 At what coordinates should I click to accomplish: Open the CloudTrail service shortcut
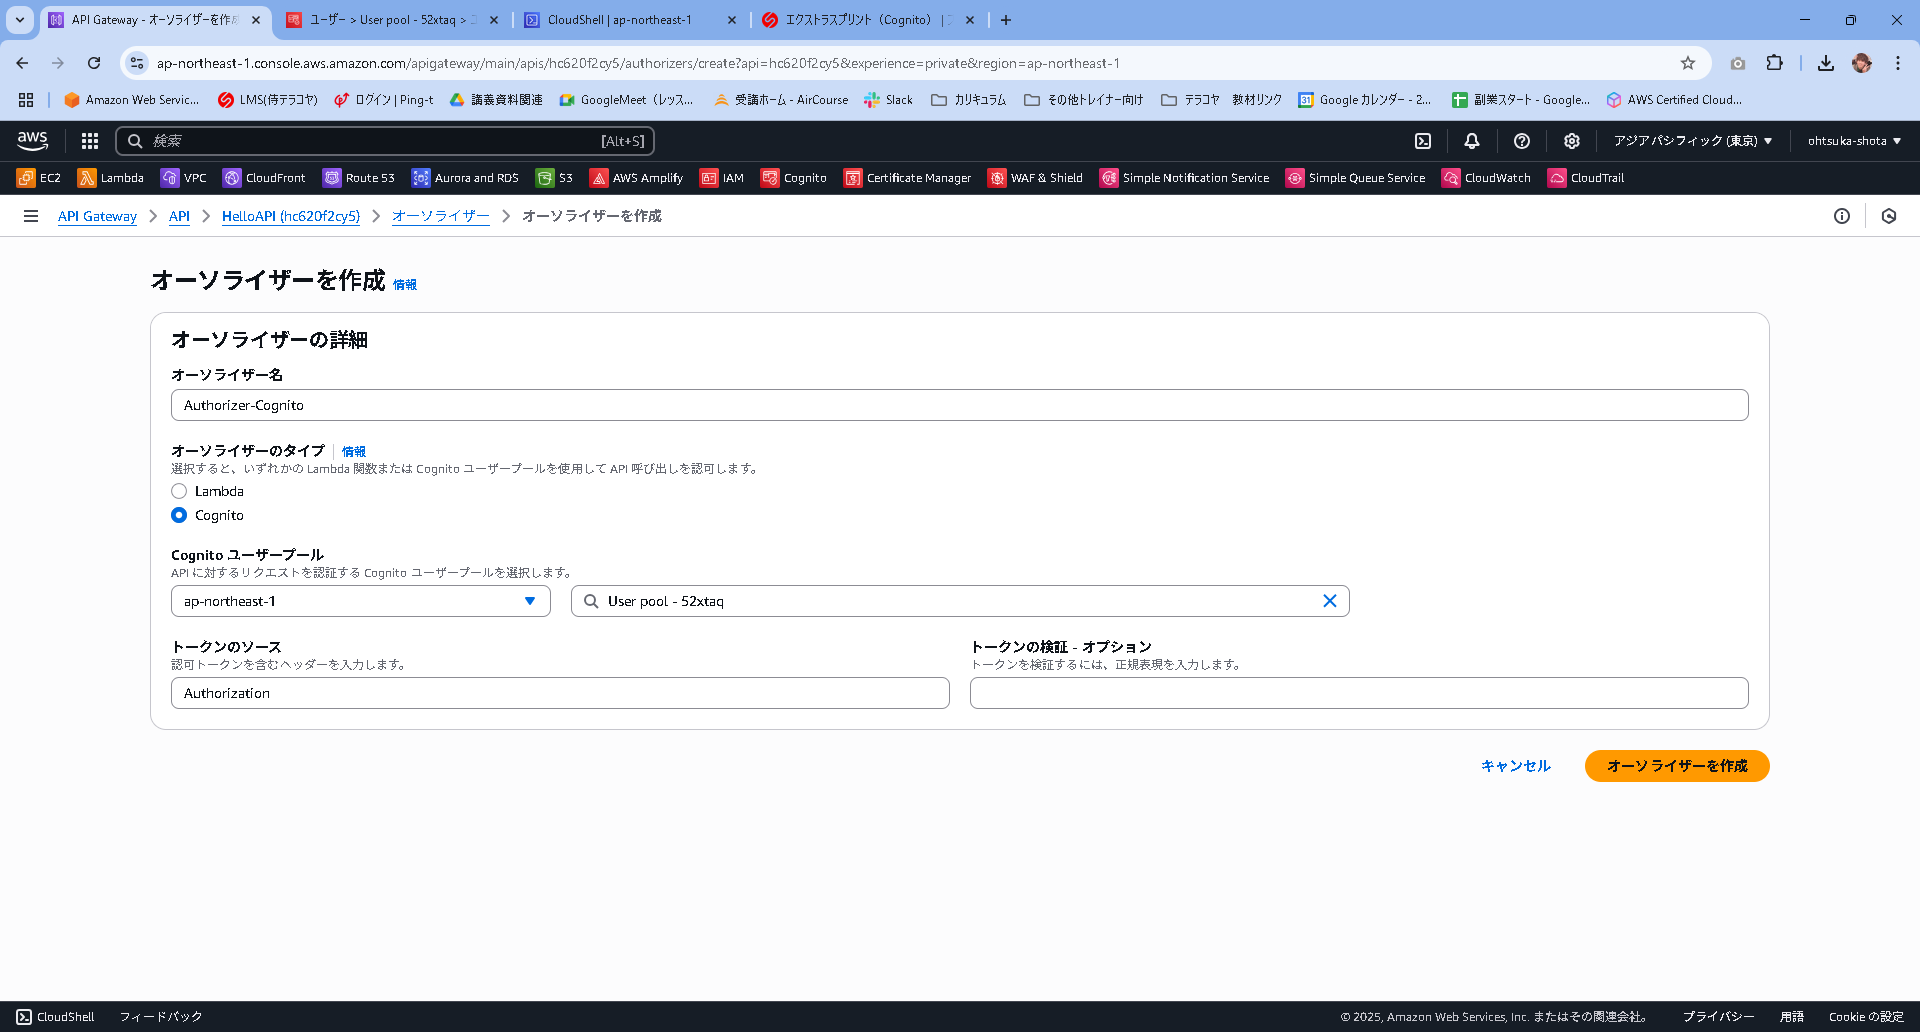pos(1586,177)
